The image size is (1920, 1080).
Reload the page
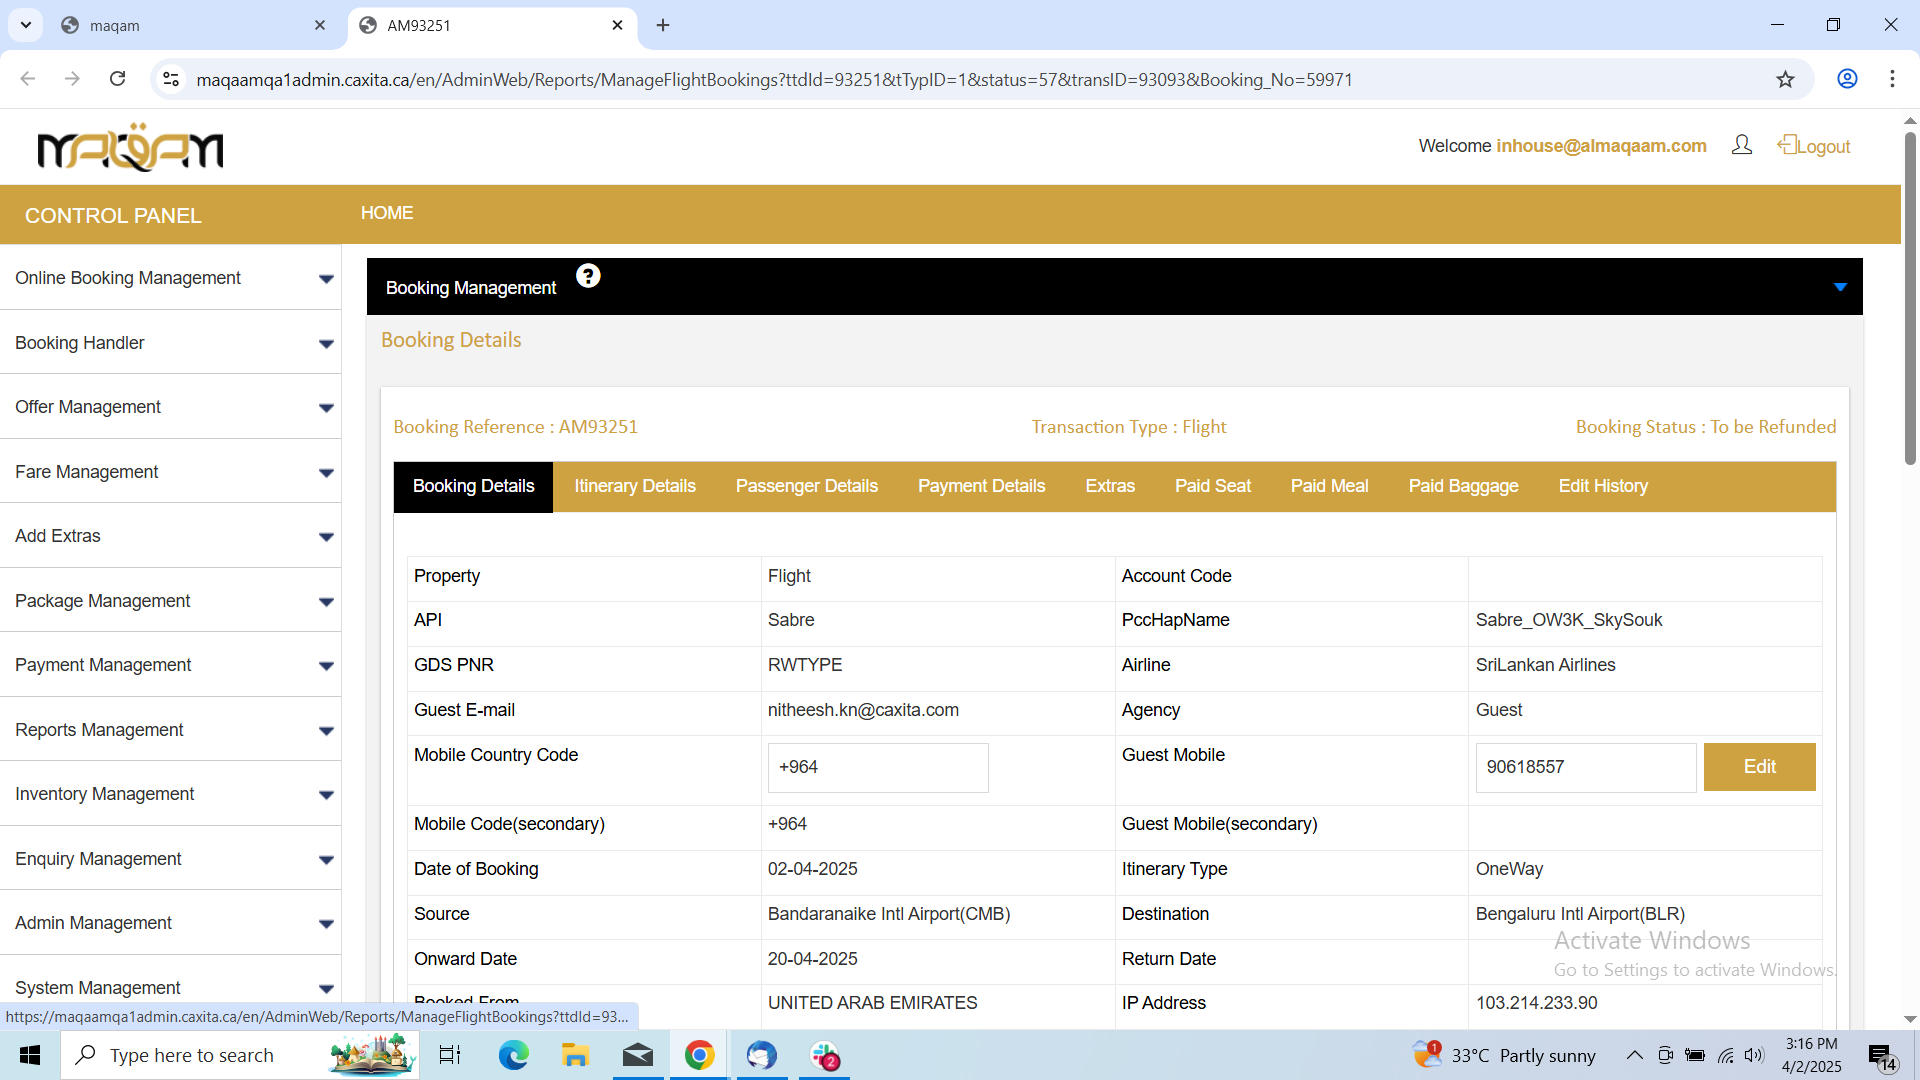(x=117, y=79)
